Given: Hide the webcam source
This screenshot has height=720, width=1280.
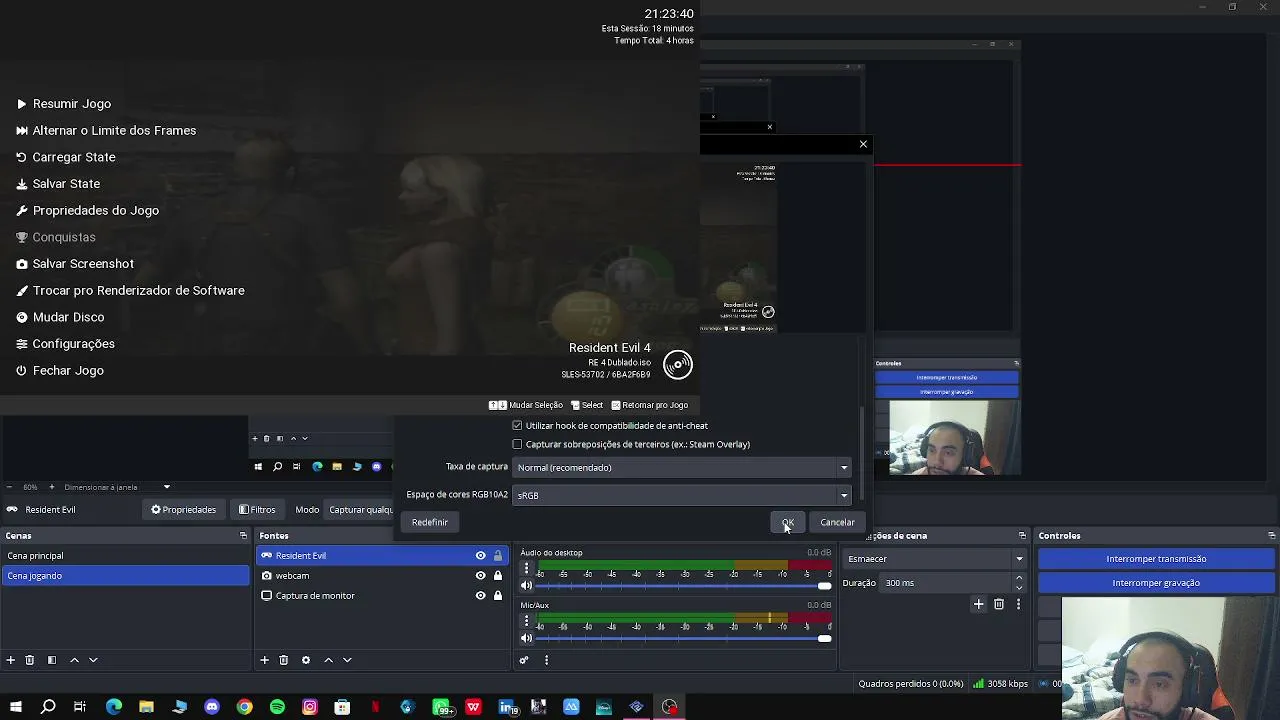Looking at the screenshot, I should tap(480, 576).
